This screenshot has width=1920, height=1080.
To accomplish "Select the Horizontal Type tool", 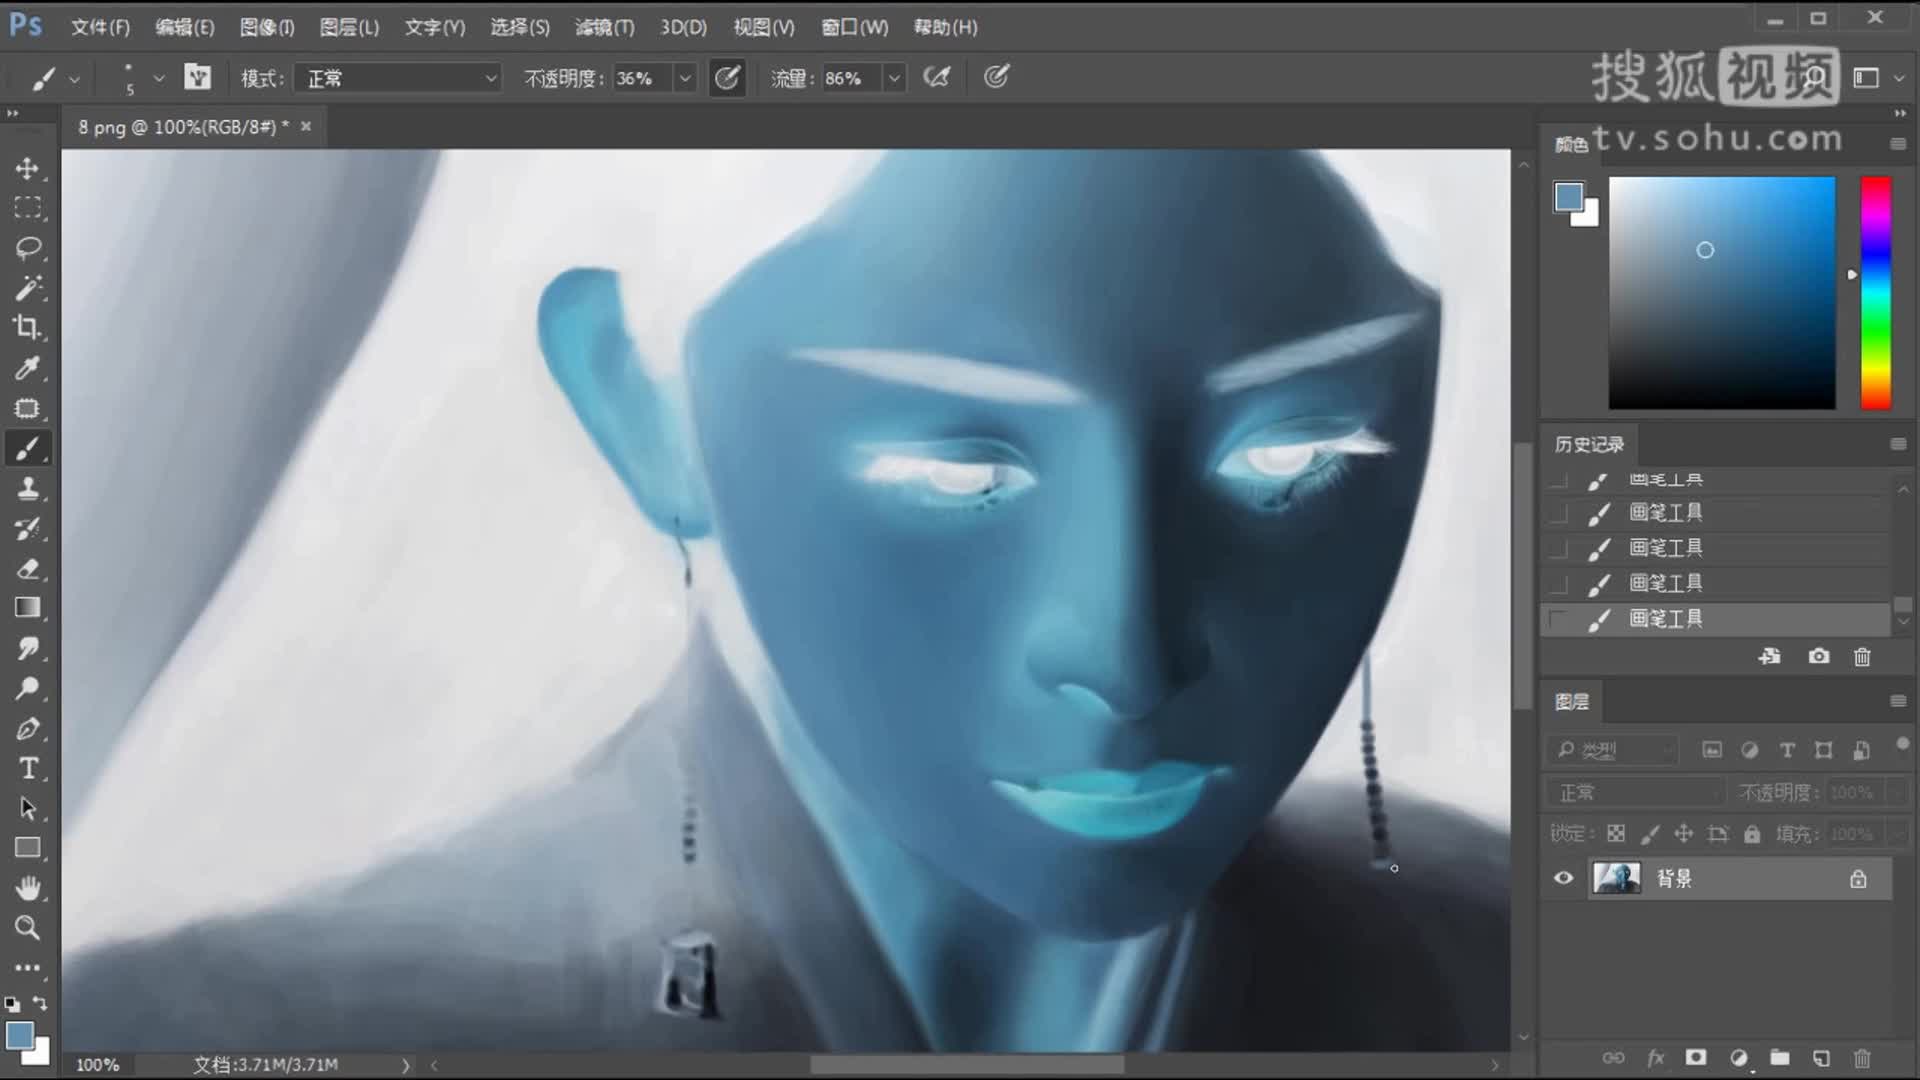I will click(28, 768).
